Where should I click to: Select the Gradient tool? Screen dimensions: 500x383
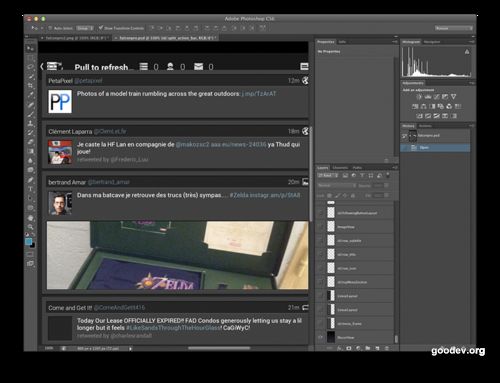(x=30, y=151)
